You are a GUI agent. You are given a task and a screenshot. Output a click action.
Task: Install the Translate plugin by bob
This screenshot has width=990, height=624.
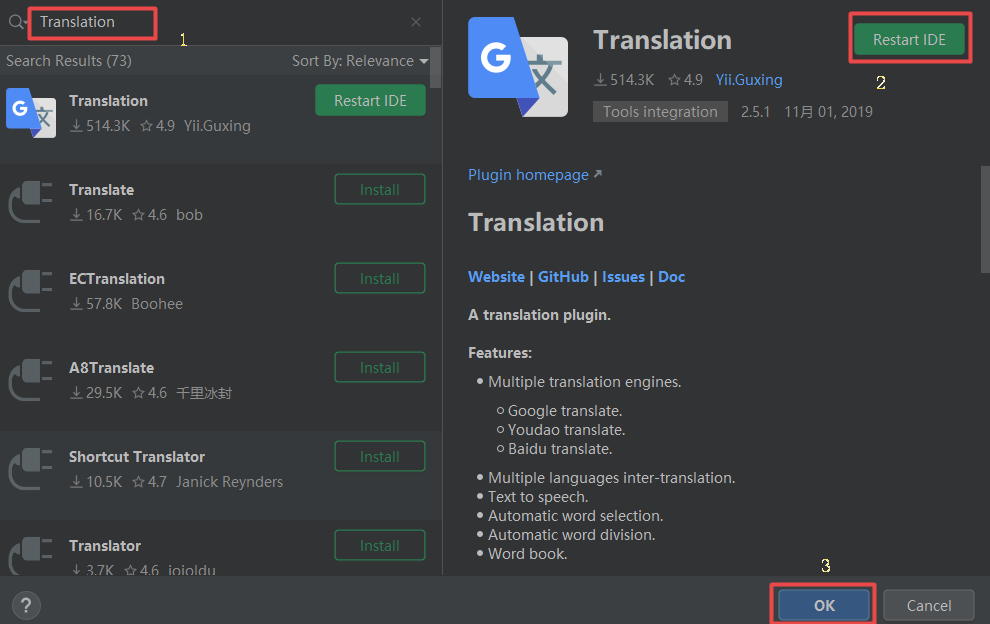pyautogui.click(x=379, y=189)
